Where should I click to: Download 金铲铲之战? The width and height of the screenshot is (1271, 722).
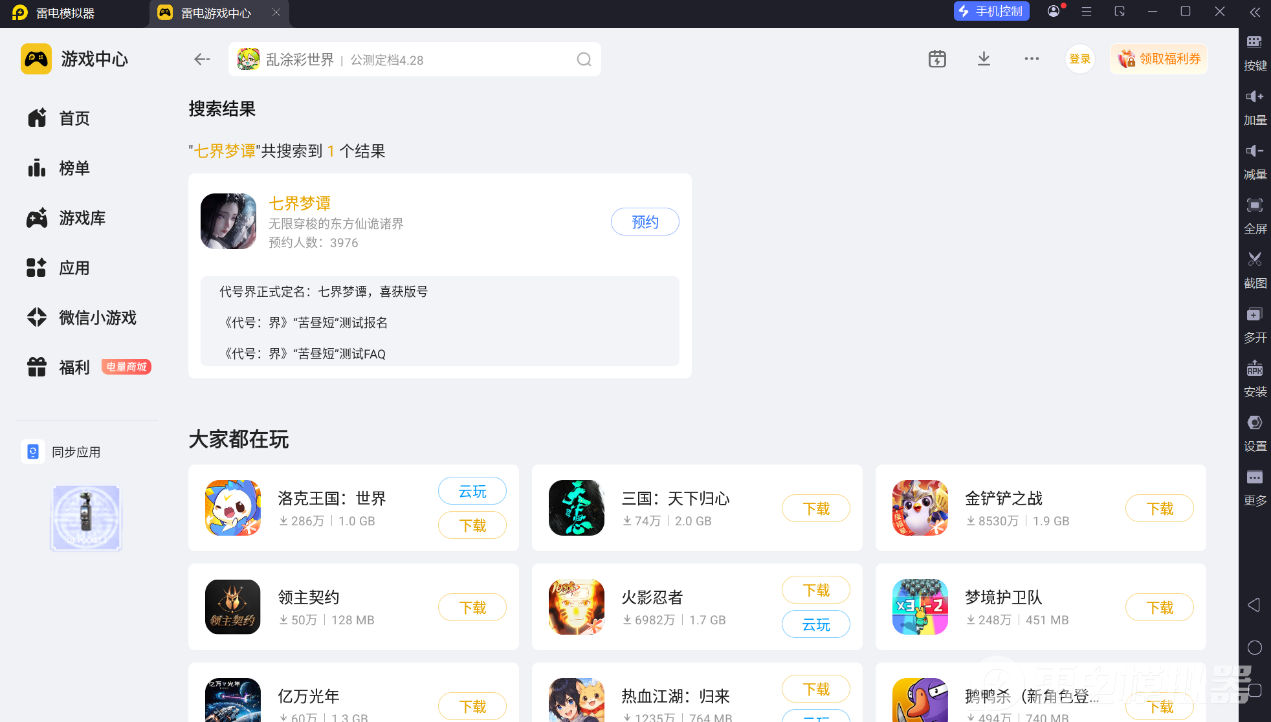[x=1160, y=508]
